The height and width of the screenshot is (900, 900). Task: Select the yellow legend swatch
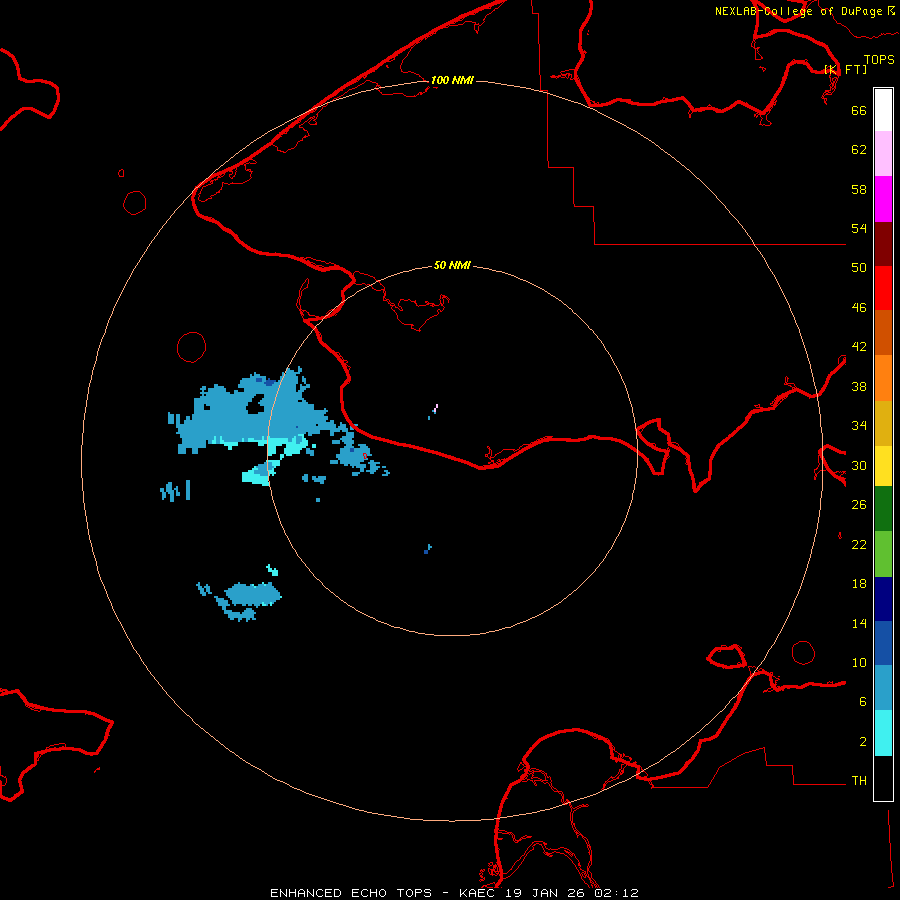click(883, 466)
